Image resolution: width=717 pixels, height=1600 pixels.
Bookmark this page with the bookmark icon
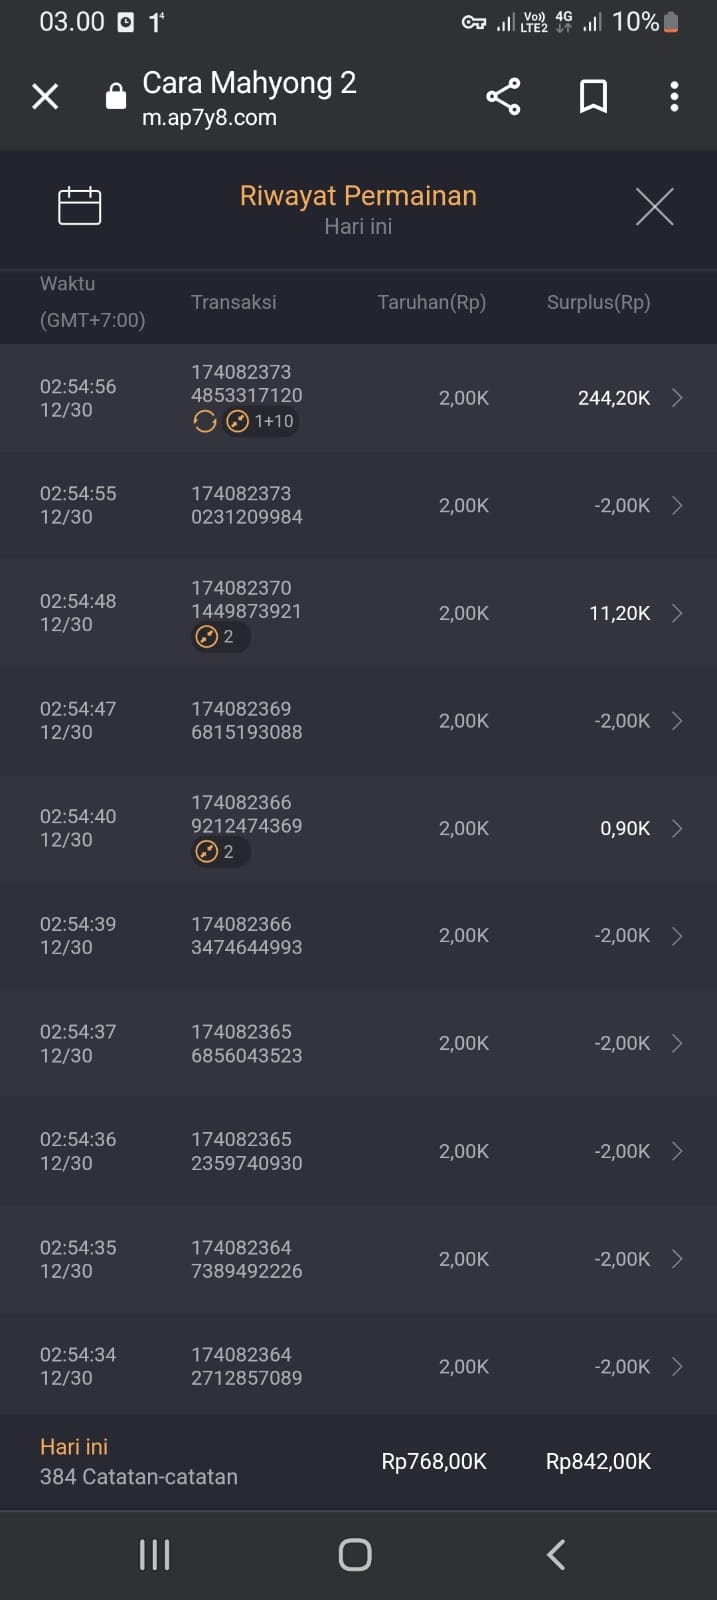pyautogui.click(x=593, y=97)
